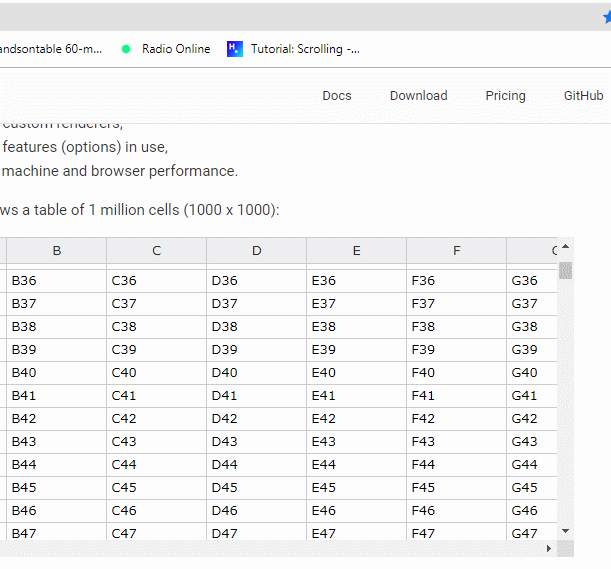The height and width of the screenshot is (569, 611).
Task: Select cell D36
Action: (x=256, y=281)
